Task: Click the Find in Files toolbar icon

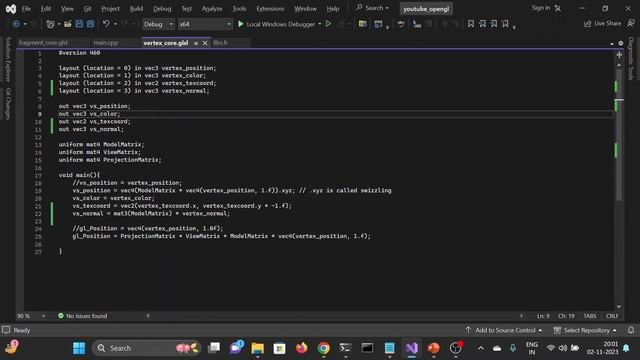Action: (x=362, y=24)
